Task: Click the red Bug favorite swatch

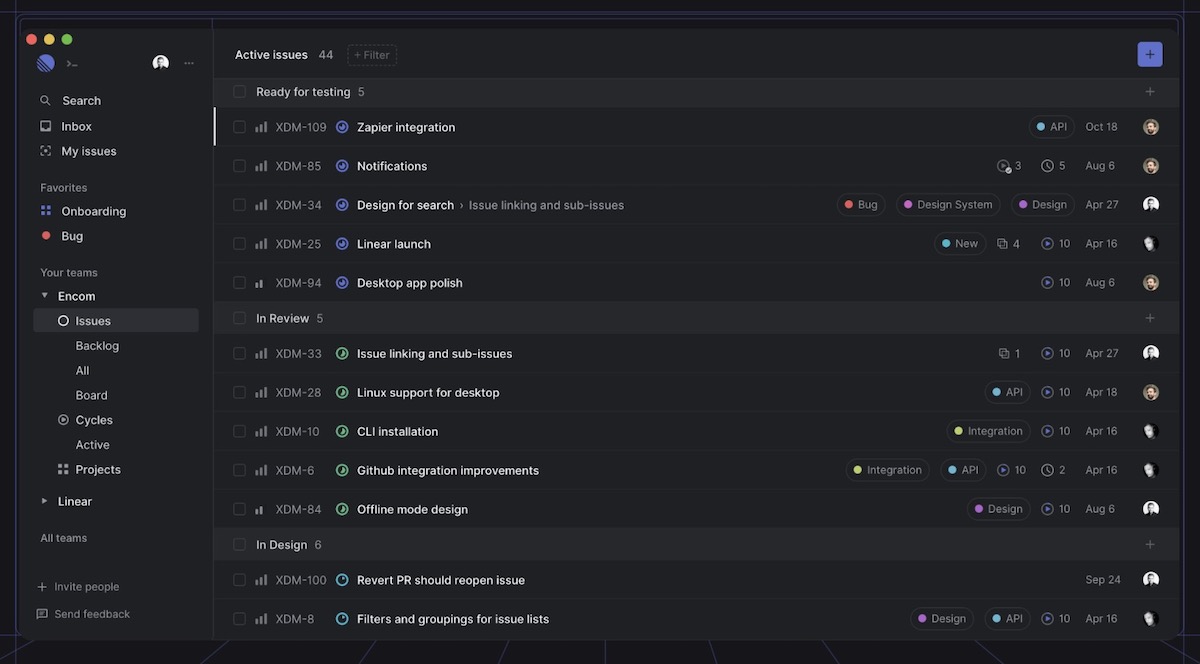Action: coord(46,235)
